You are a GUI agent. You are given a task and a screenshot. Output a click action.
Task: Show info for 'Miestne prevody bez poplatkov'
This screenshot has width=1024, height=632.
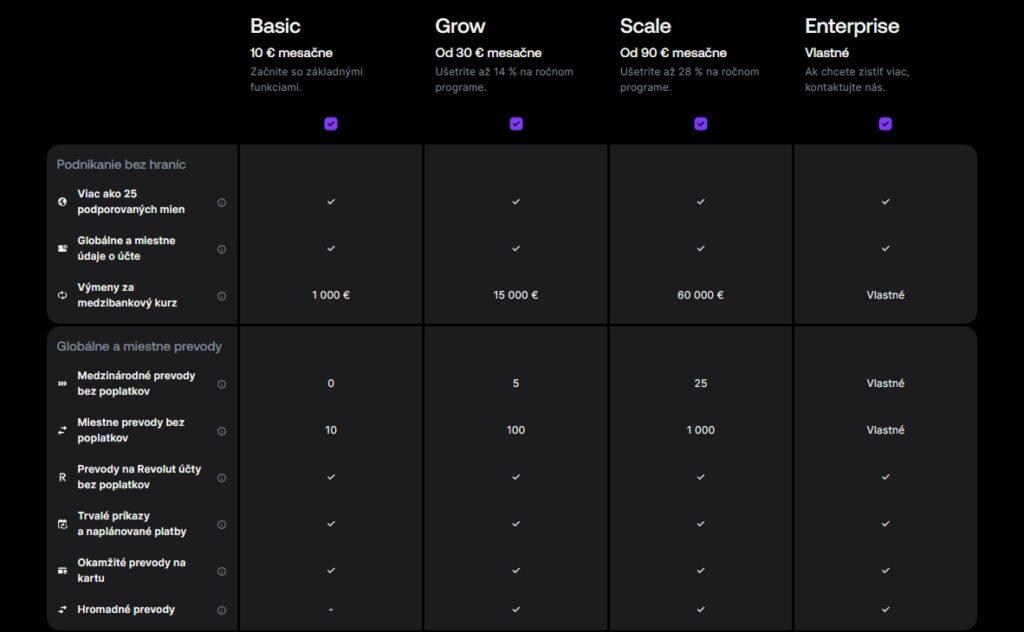(x=222, y=431)
